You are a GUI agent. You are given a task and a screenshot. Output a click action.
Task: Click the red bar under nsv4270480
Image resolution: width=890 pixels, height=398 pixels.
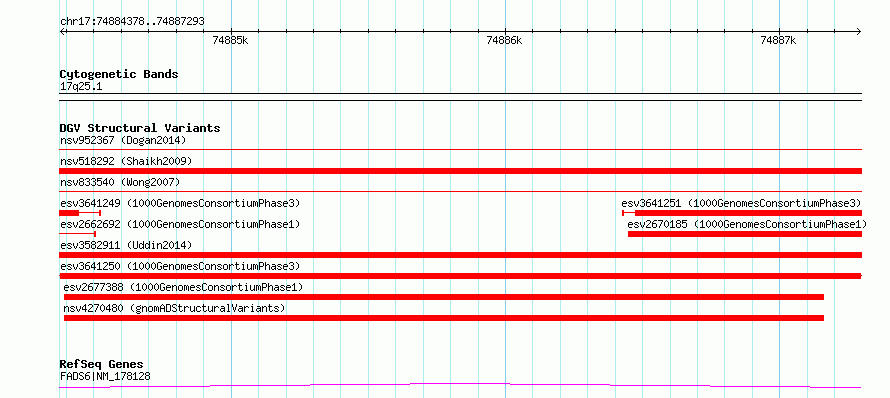(443, 318)
